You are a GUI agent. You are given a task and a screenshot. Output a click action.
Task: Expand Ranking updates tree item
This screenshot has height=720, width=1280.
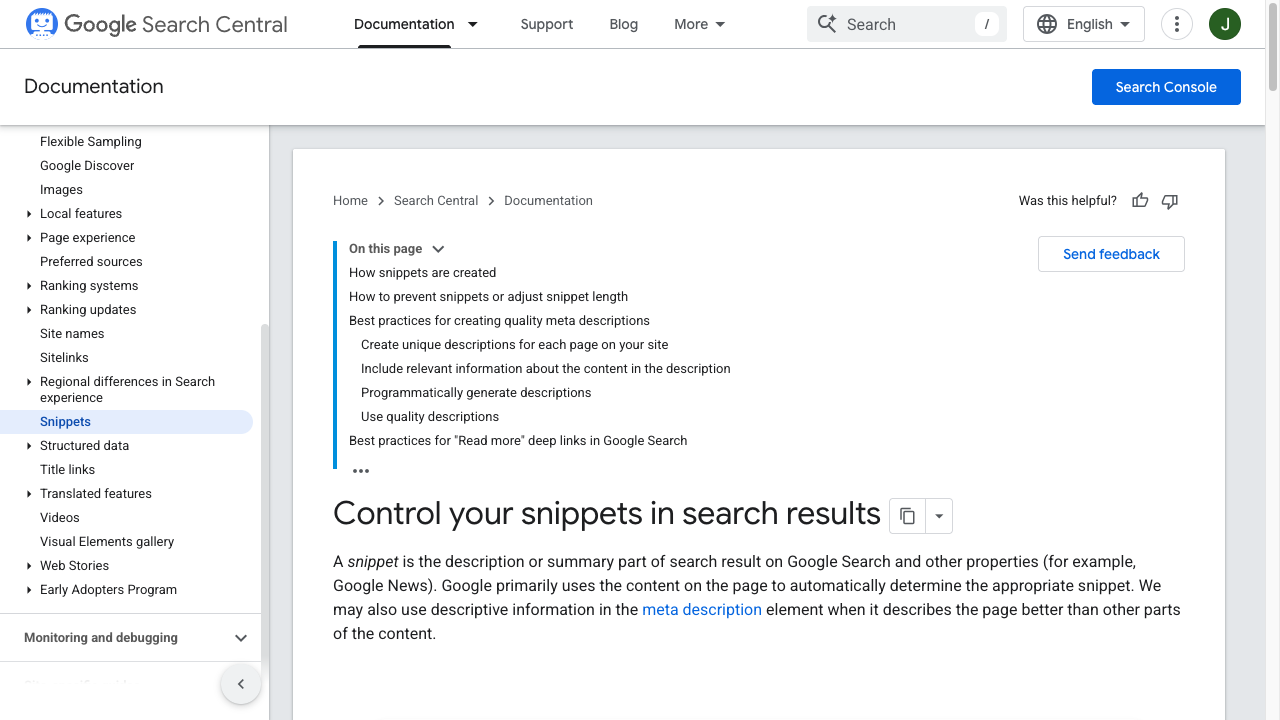[x=29, y=310]
